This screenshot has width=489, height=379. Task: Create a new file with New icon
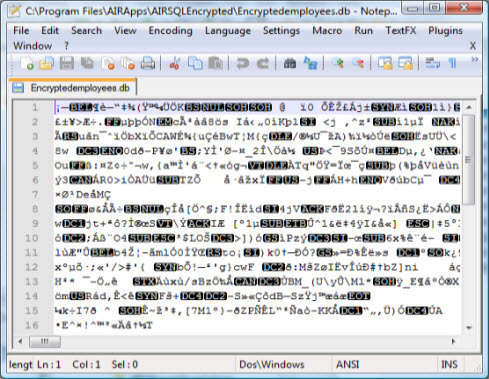[27, 63]
